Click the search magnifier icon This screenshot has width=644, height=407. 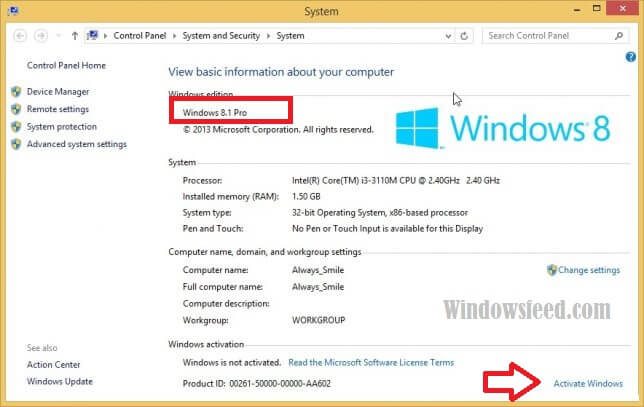(619, 36)
